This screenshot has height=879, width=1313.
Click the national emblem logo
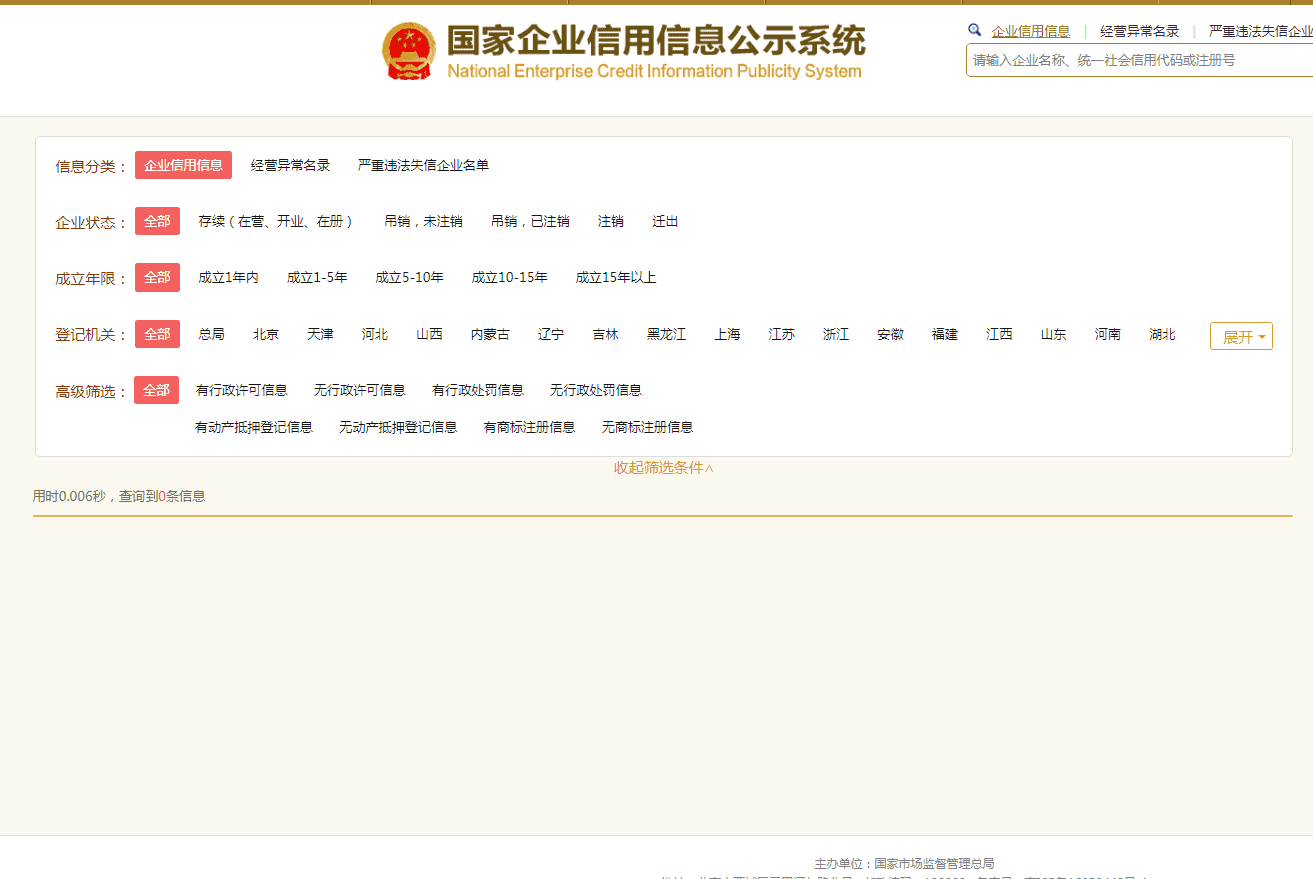pyautogui.click(x=409, y=51)
